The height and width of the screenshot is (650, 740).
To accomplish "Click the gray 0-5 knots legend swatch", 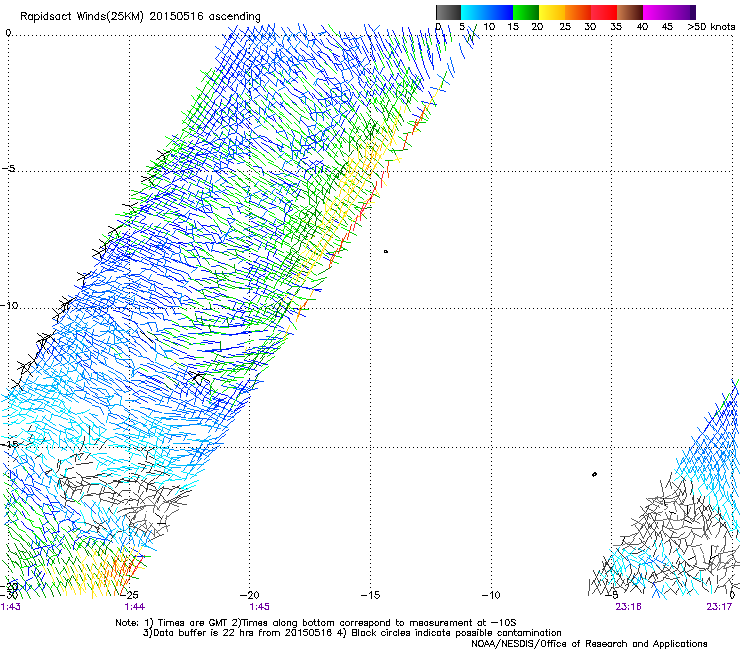I will 448,12.
